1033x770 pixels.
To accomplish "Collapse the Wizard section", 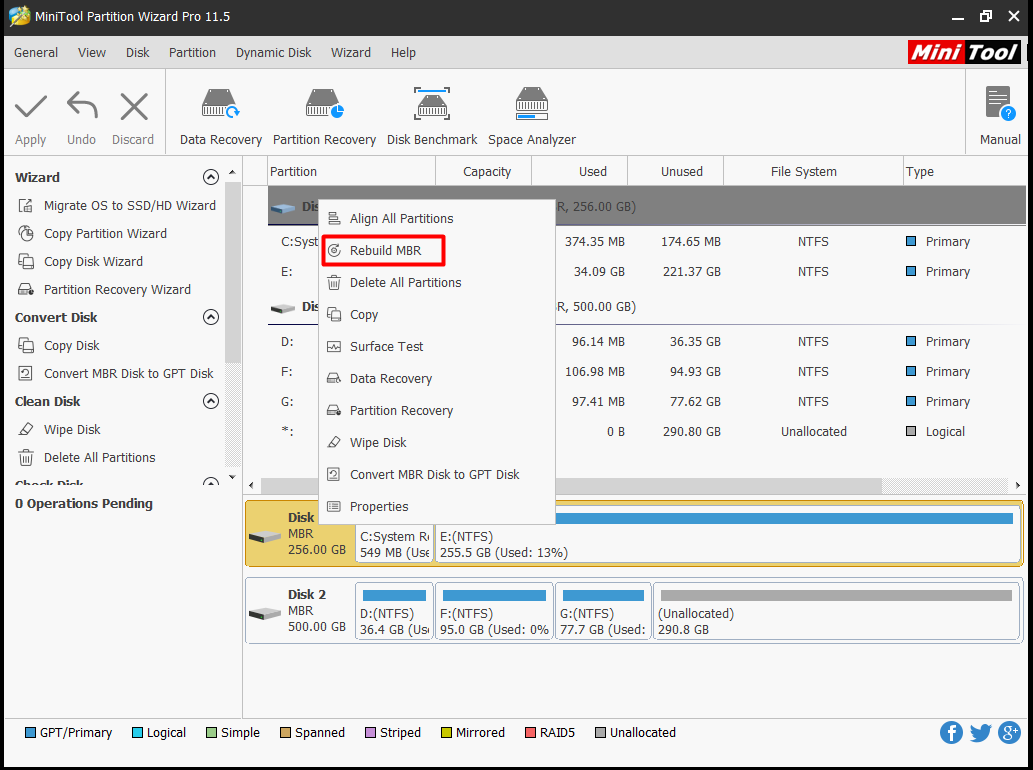I will (210, 177).
